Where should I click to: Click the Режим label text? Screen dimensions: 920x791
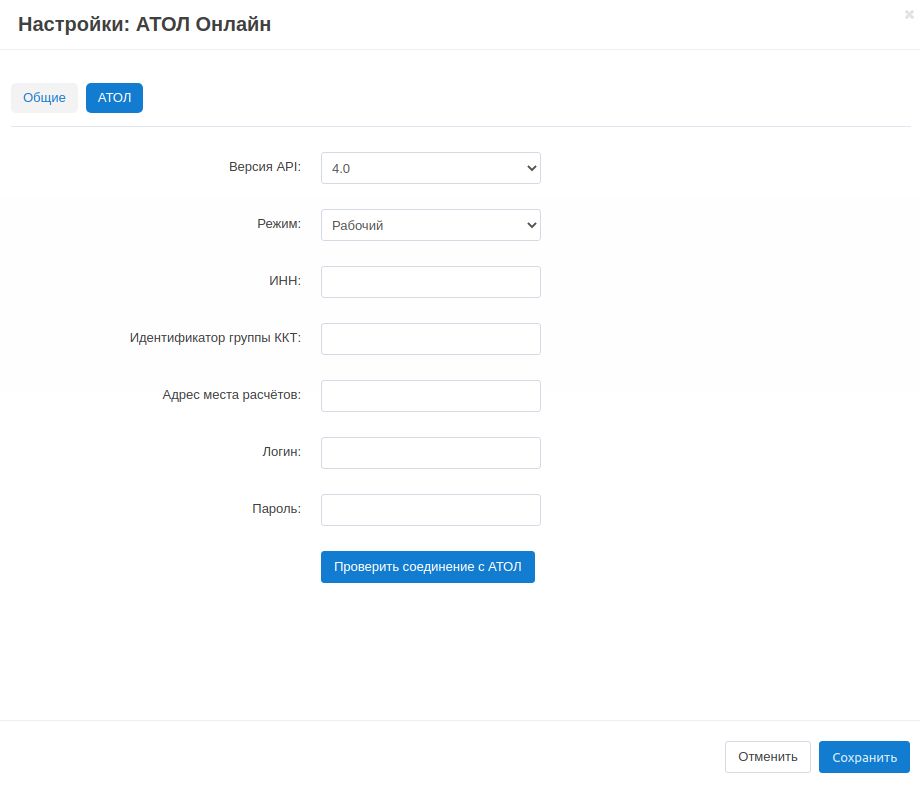click(x=278, y=224)
